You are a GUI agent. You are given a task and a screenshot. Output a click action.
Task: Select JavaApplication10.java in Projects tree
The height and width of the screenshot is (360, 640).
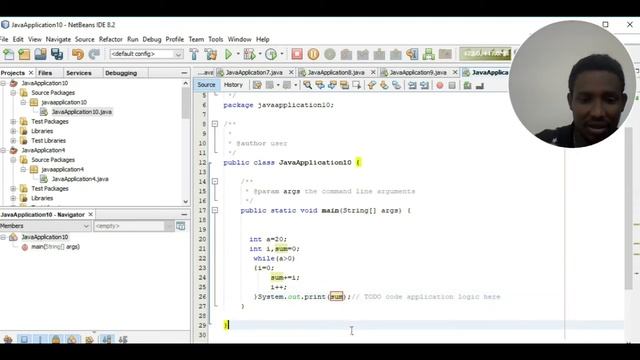pos(82,112)
